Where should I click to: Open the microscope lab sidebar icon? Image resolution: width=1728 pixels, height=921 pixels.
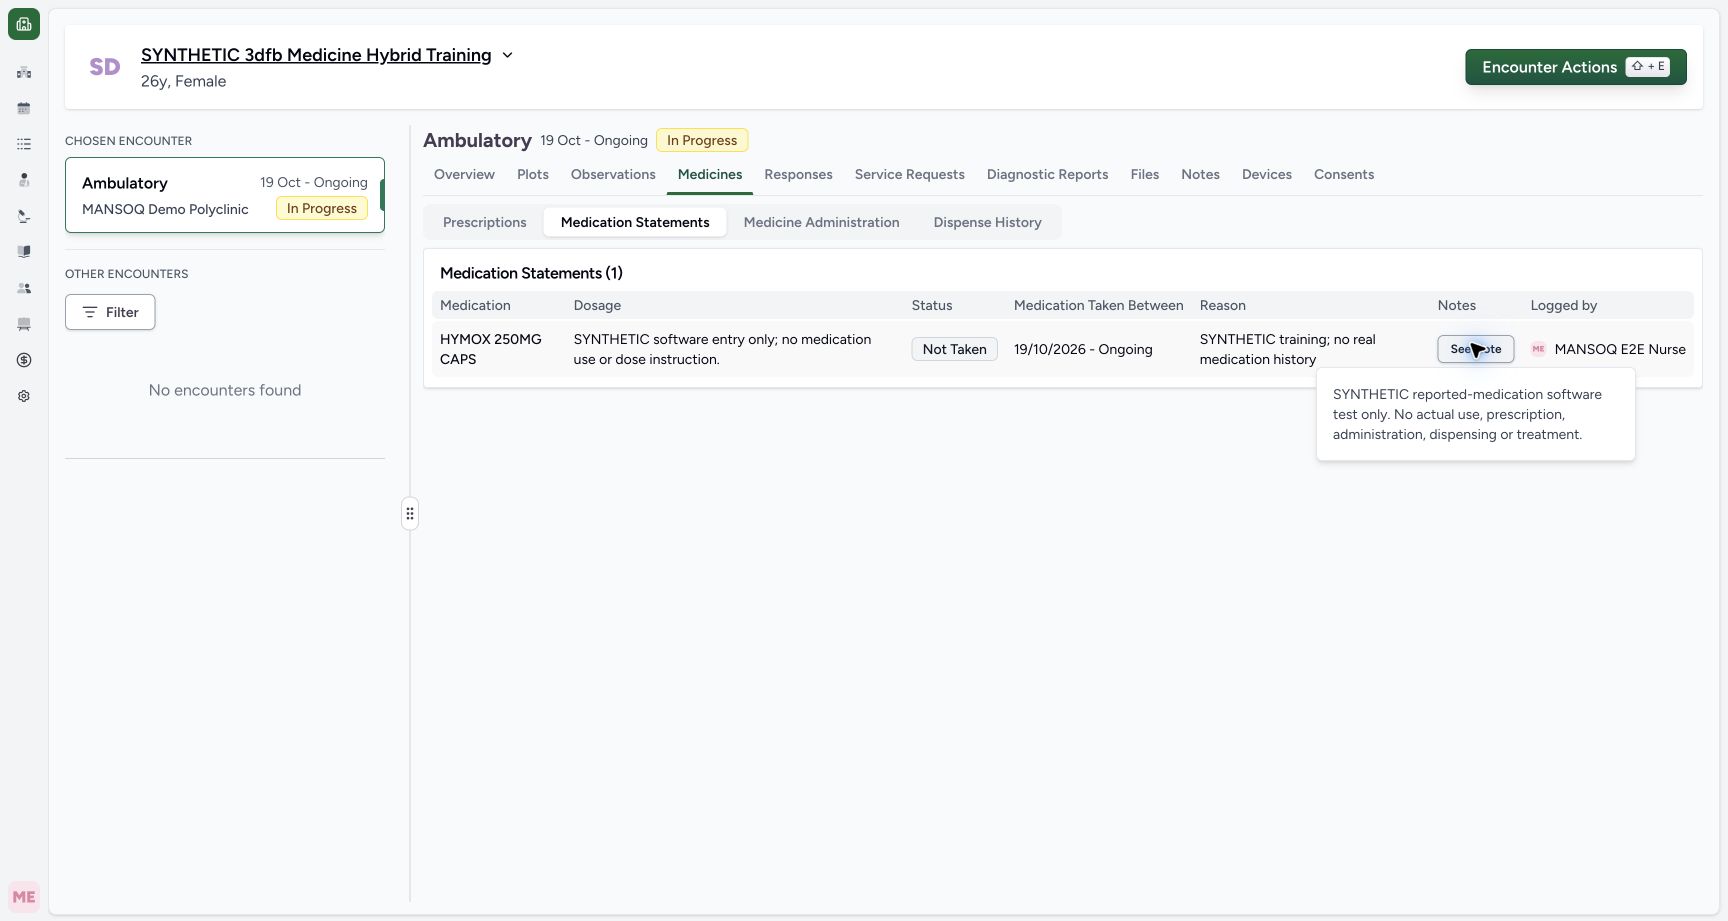pyautogui.click(x=24, y=216)
